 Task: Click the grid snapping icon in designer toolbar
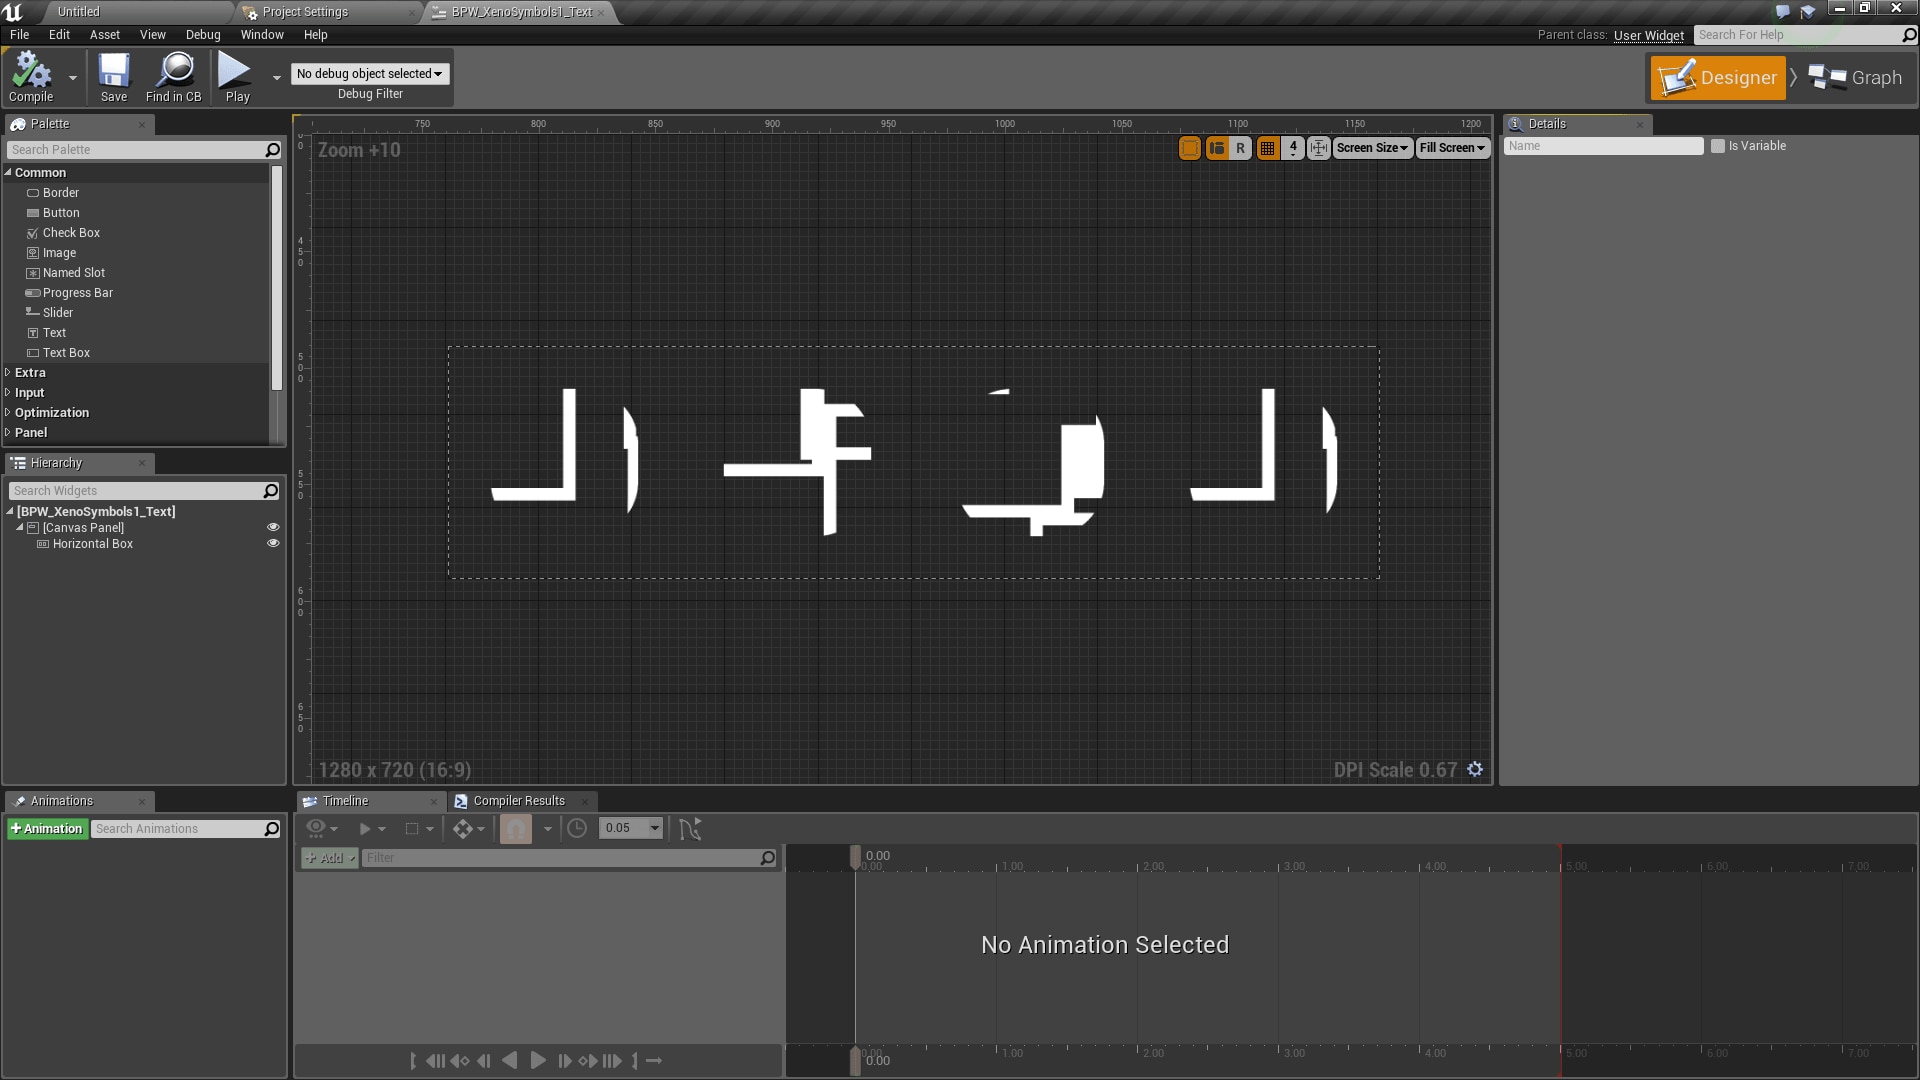pyautogui.click(x=1267, y=148)
